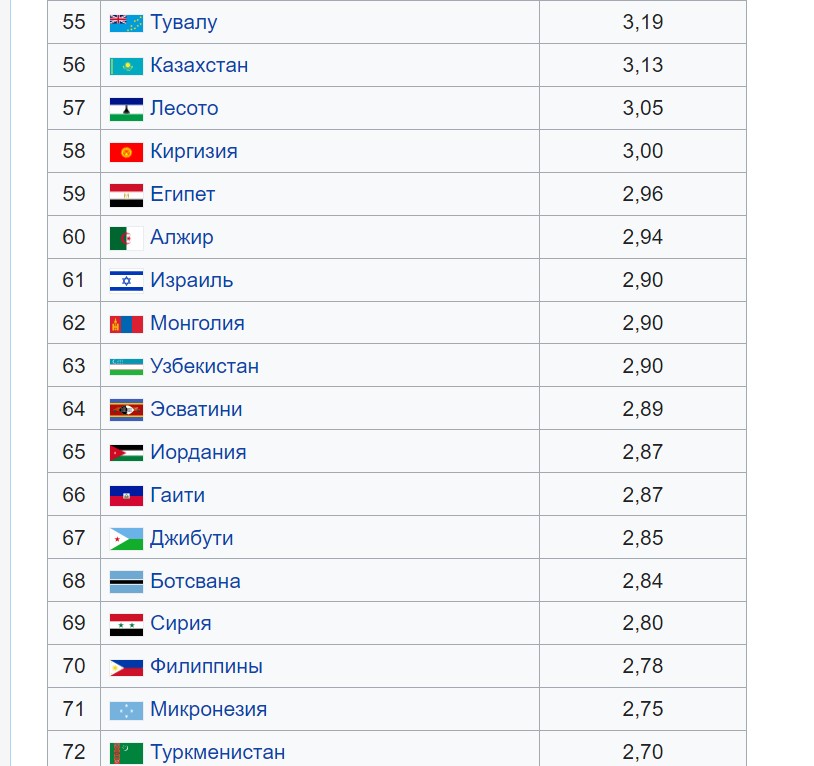Open the Египет link
This screenshot has height=766, width=814.
[x=182, y=194]
